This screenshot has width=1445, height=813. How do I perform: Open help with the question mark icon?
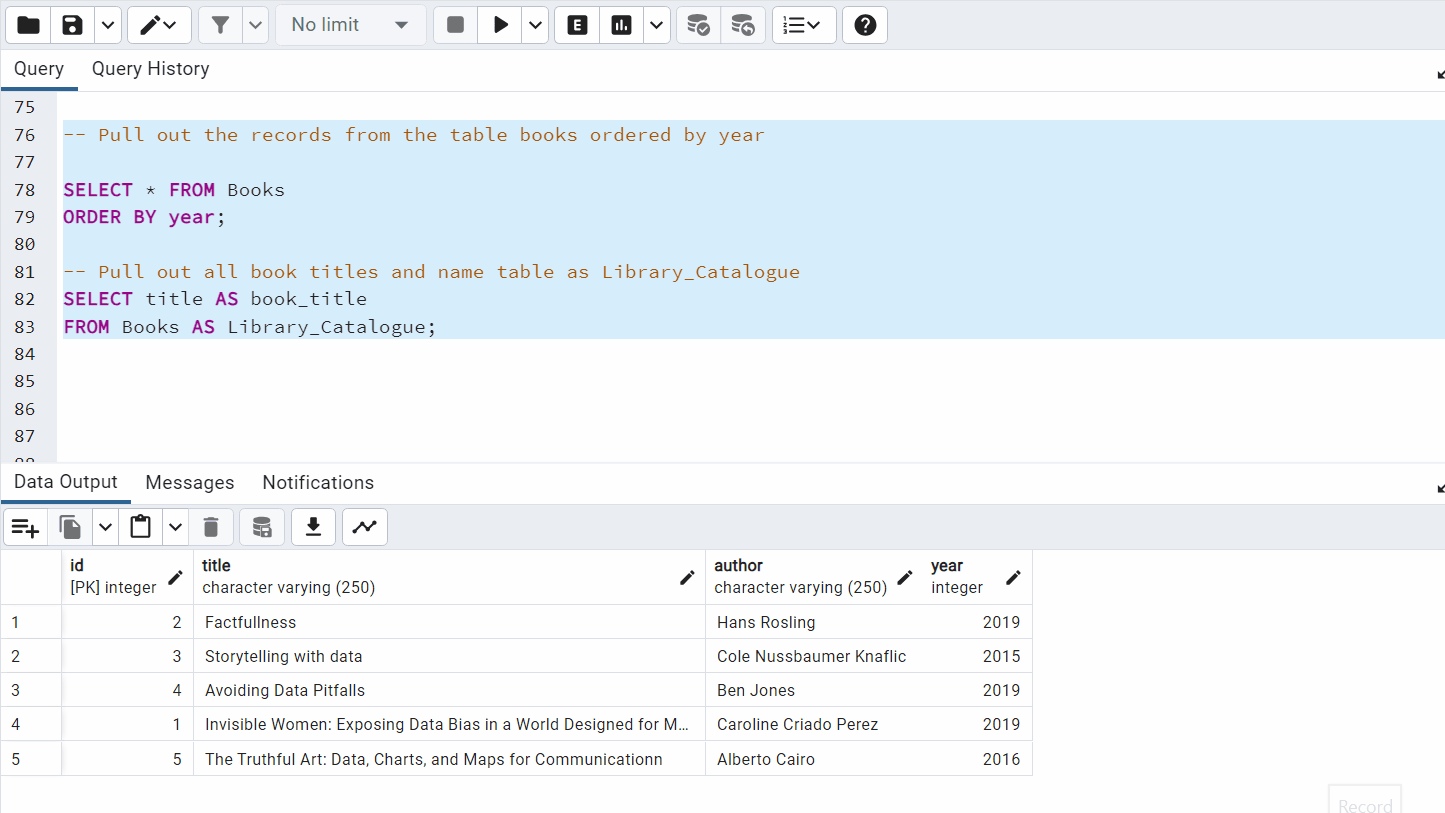coord(865,25)
